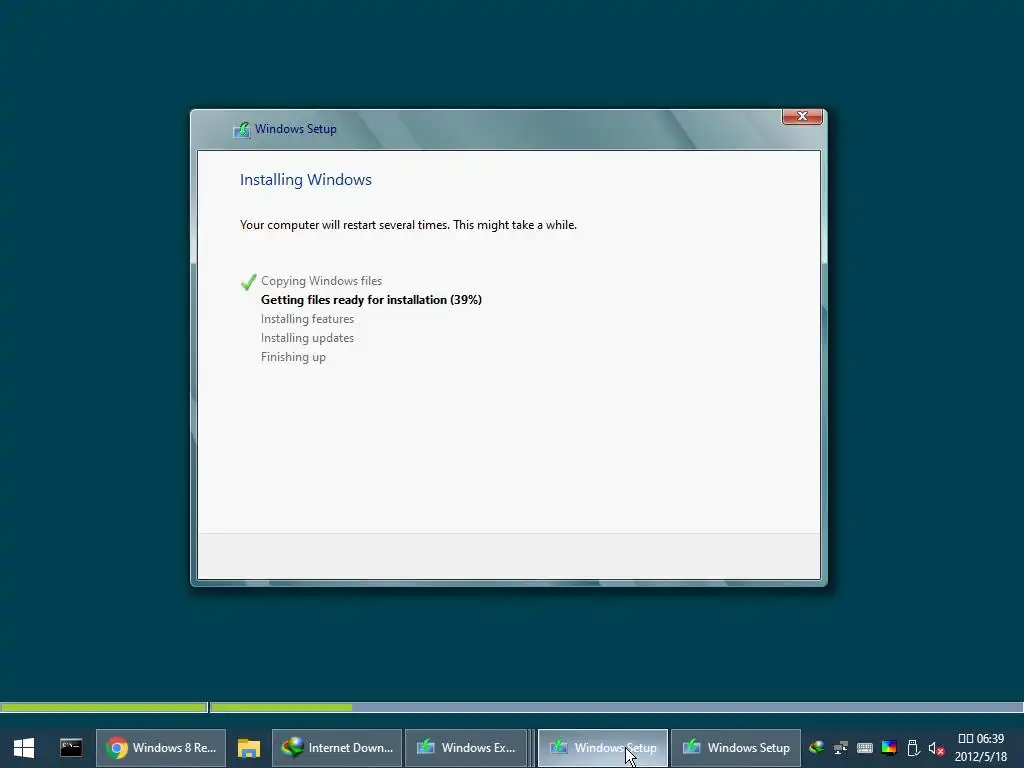The image size is (1024, 768).
Task: Click 'Getting files ready for installation (39%)'
Action: coord(371,300)
